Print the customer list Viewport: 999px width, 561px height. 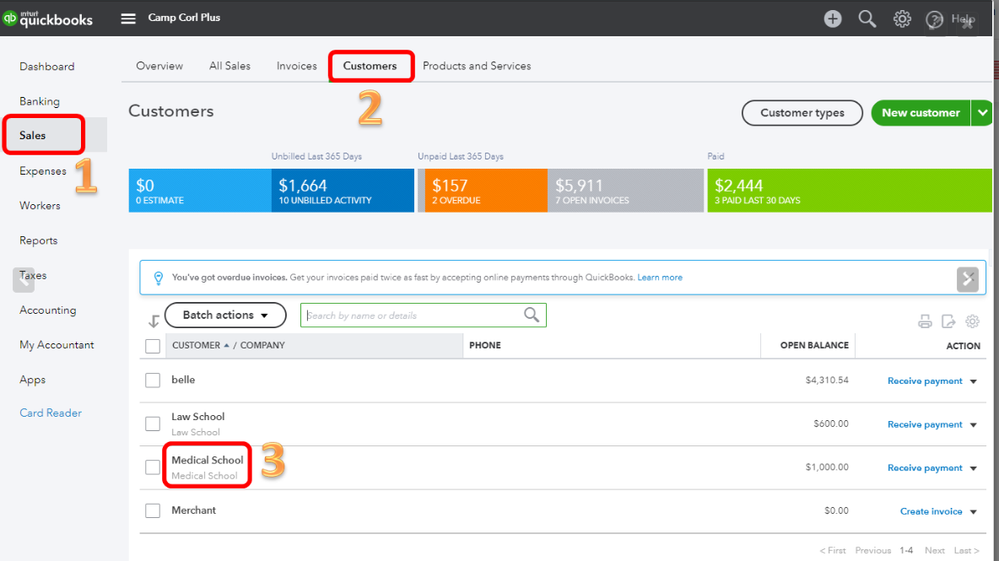(924, 321)
